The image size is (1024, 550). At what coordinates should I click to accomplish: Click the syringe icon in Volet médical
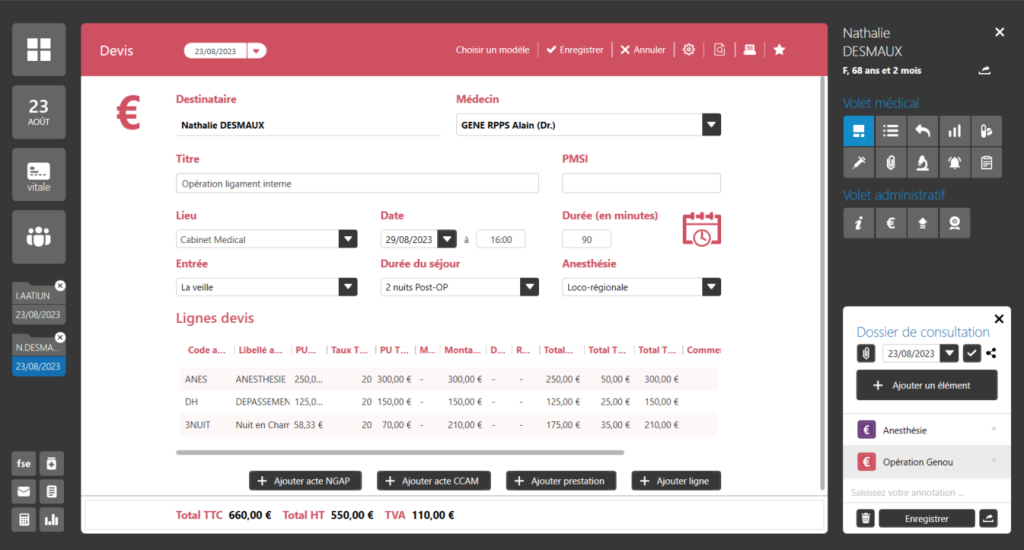(858, 162)
